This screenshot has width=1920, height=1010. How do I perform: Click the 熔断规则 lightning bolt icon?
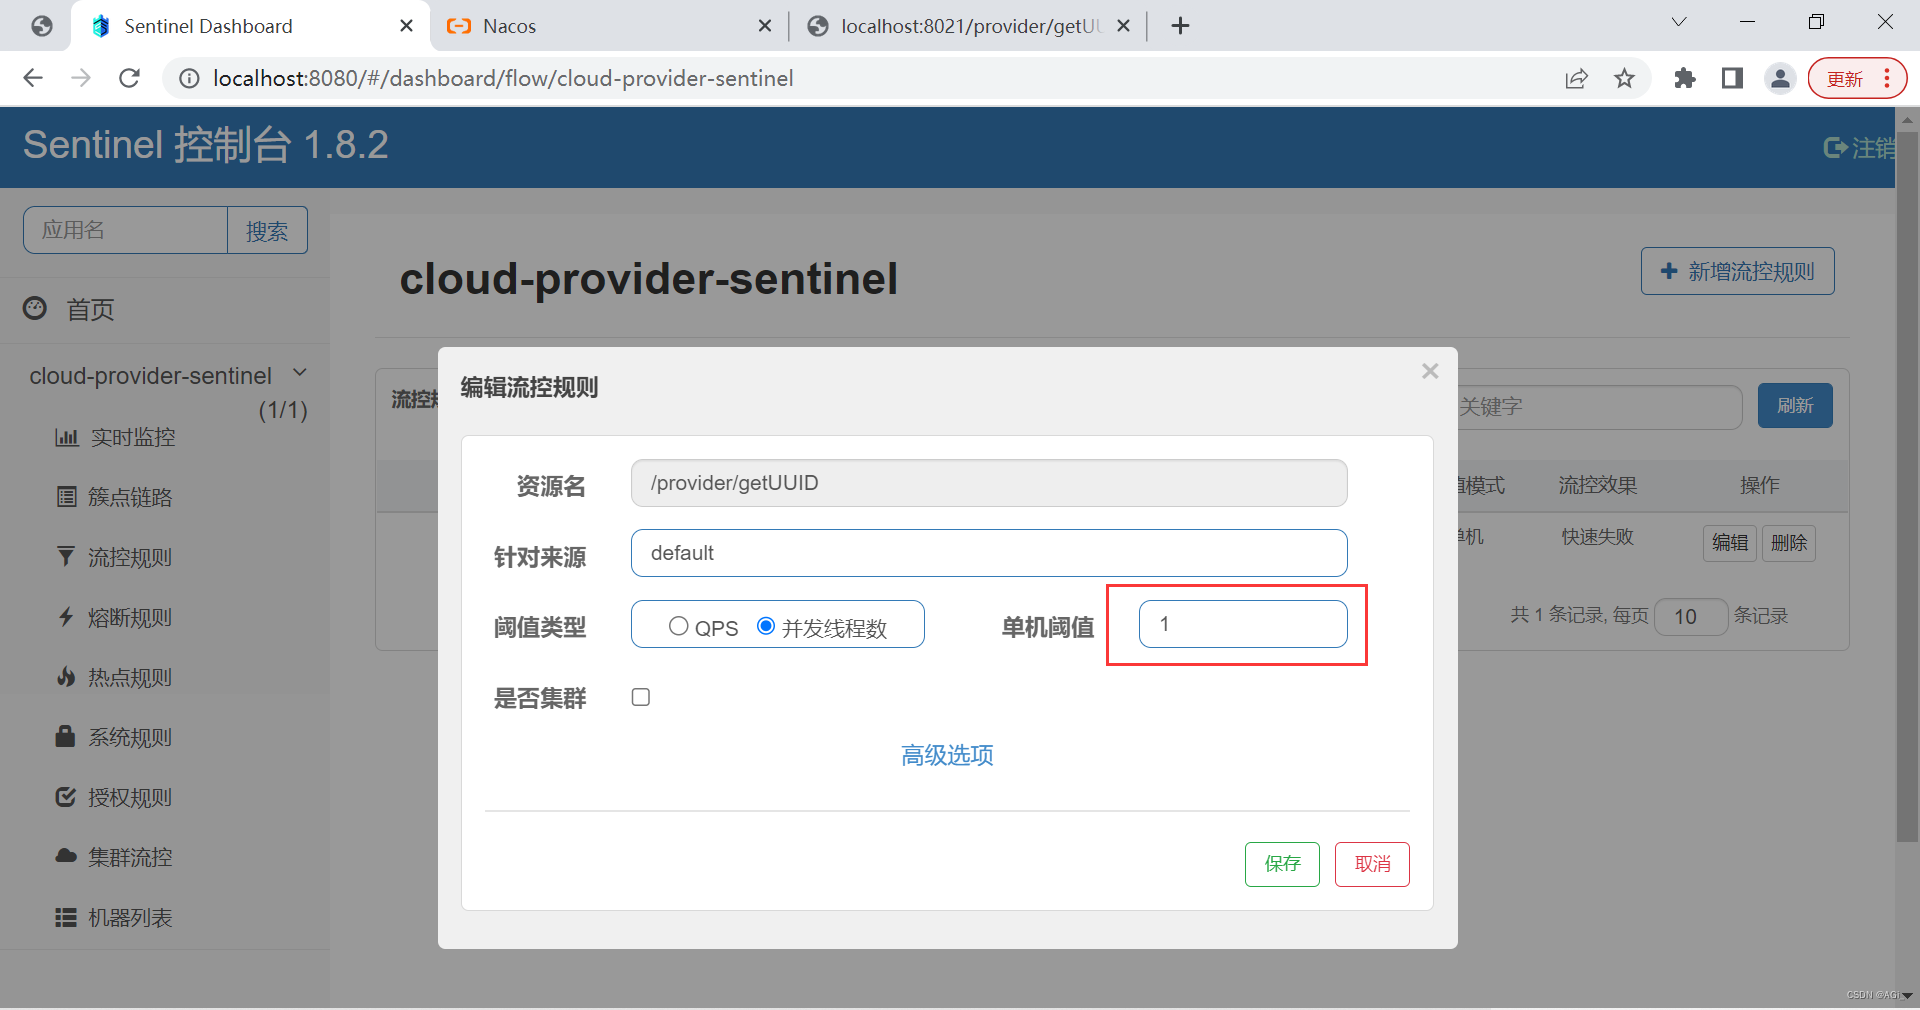(x=66, y=617)
